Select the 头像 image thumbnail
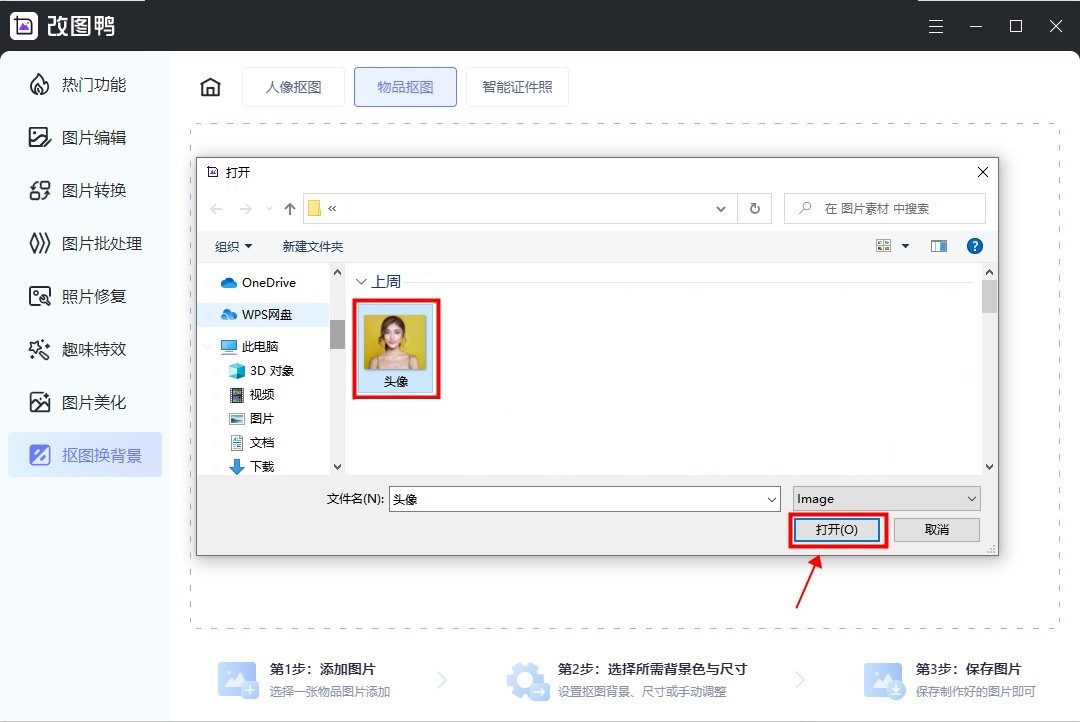Screen dimensions: 1080x722 tap(396, 342)
